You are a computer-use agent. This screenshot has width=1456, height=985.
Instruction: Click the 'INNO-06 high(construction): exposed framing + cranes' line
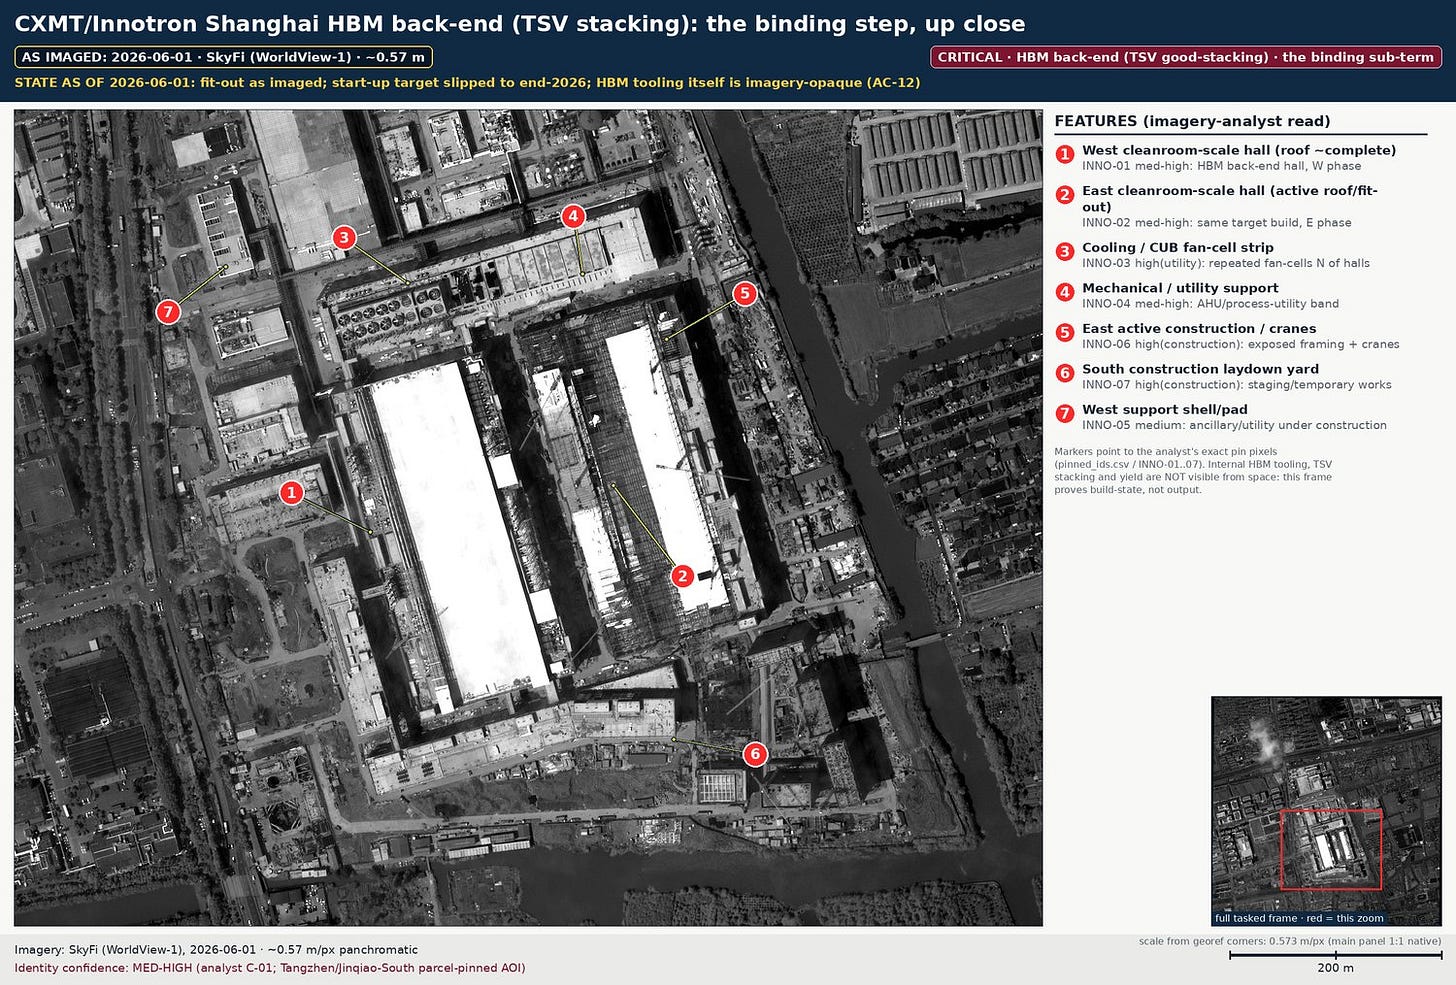[1241, 344]
